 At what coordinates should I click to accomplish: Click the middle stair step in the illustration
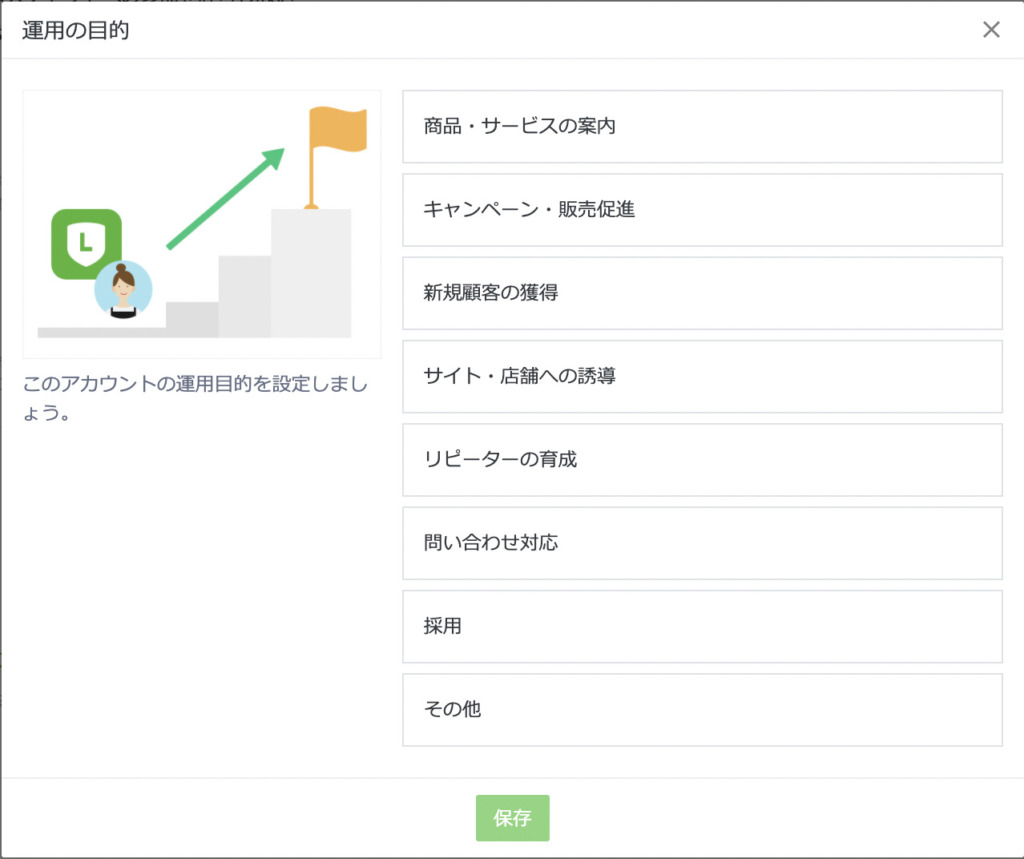(244, 296)
